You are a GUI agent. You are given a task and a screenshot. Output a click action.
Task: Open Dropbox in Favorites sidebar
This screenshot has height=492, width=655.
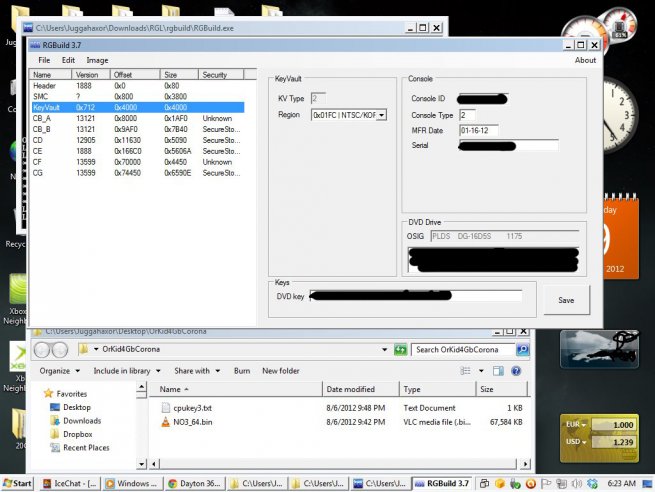click(77, 433)
